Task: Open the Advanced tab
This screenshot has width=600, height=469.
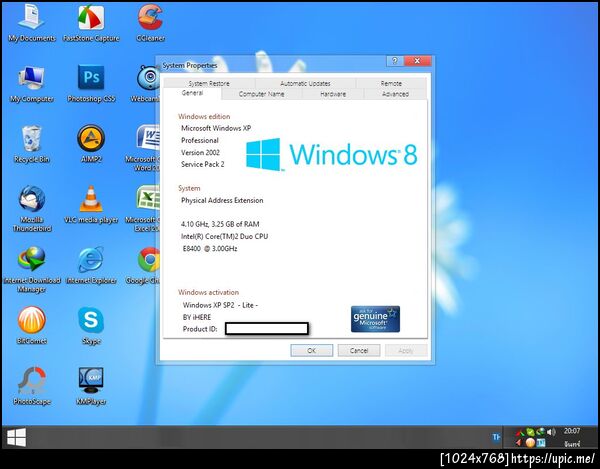Action: point(395,94)
